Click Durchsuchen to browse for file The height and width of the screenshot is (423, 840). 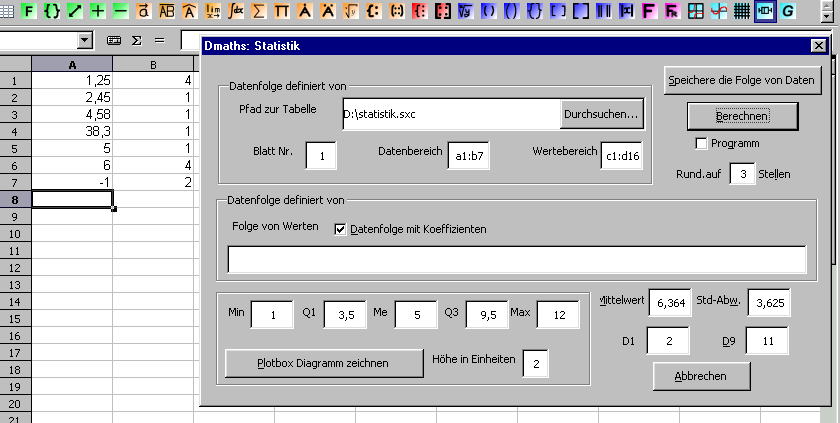601,115
